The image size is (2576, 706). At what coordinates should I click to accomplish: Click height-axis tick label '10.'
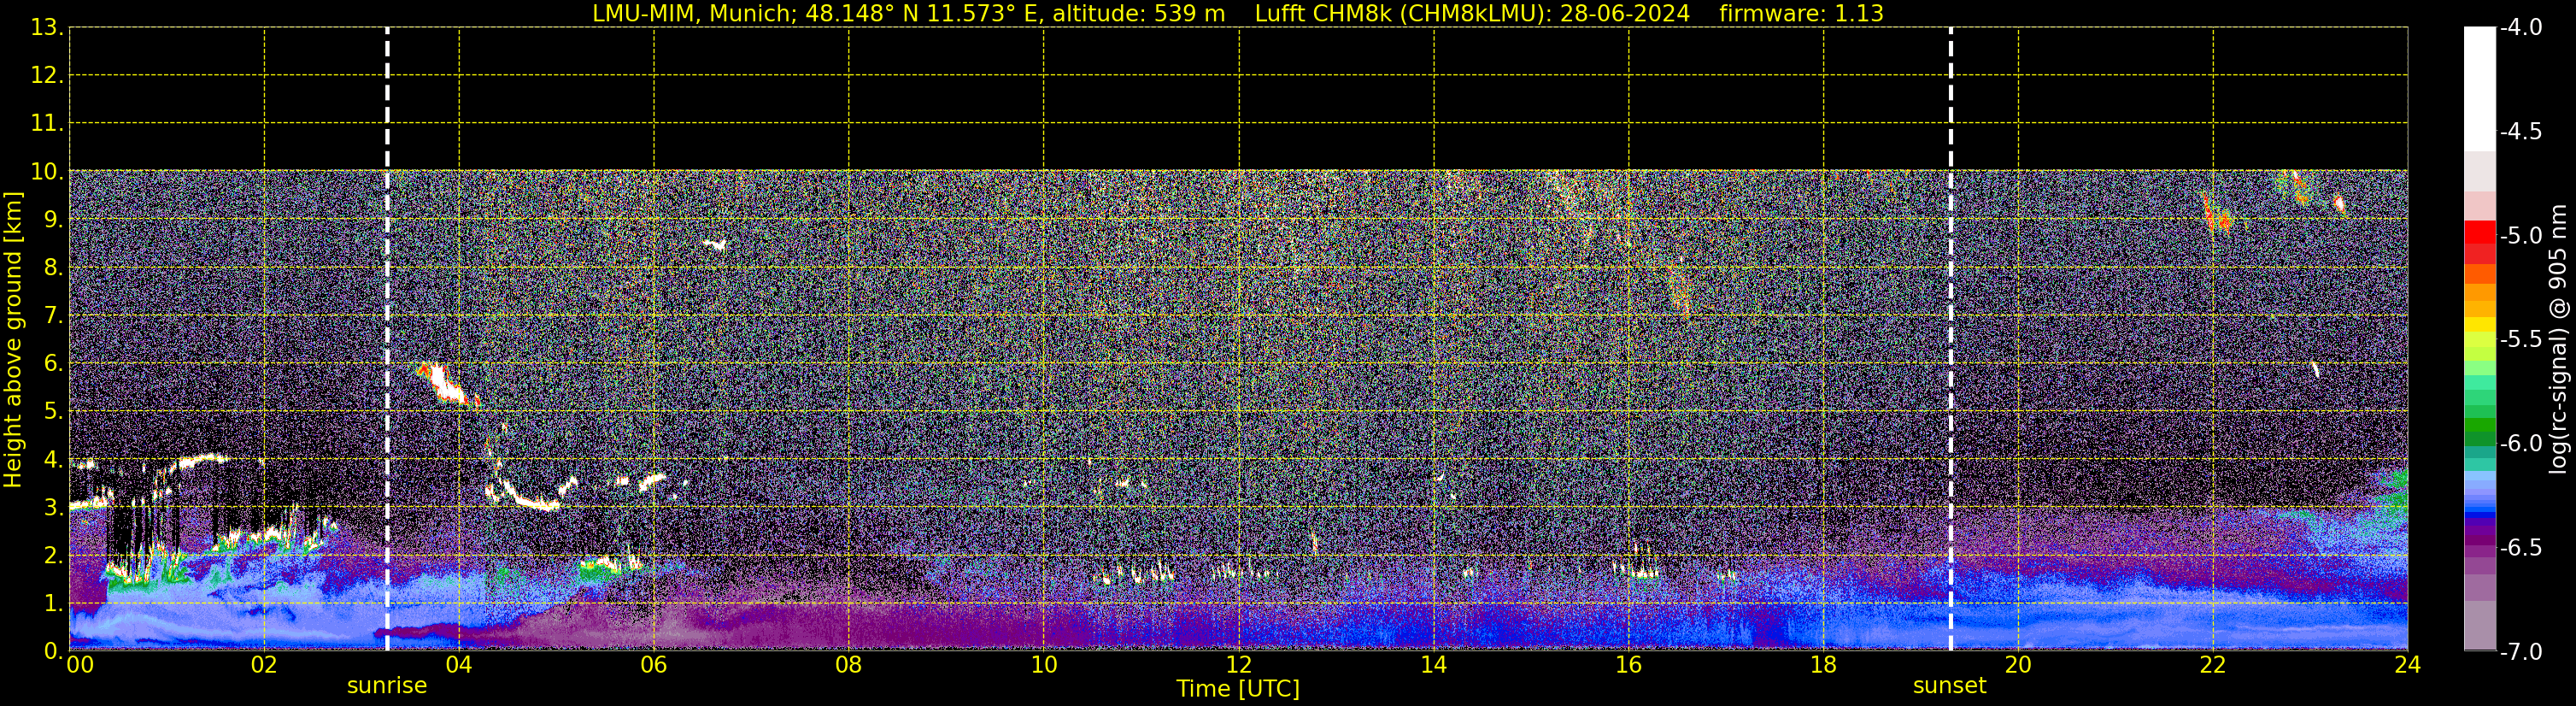pyautogui.click(x=47, y=172)
